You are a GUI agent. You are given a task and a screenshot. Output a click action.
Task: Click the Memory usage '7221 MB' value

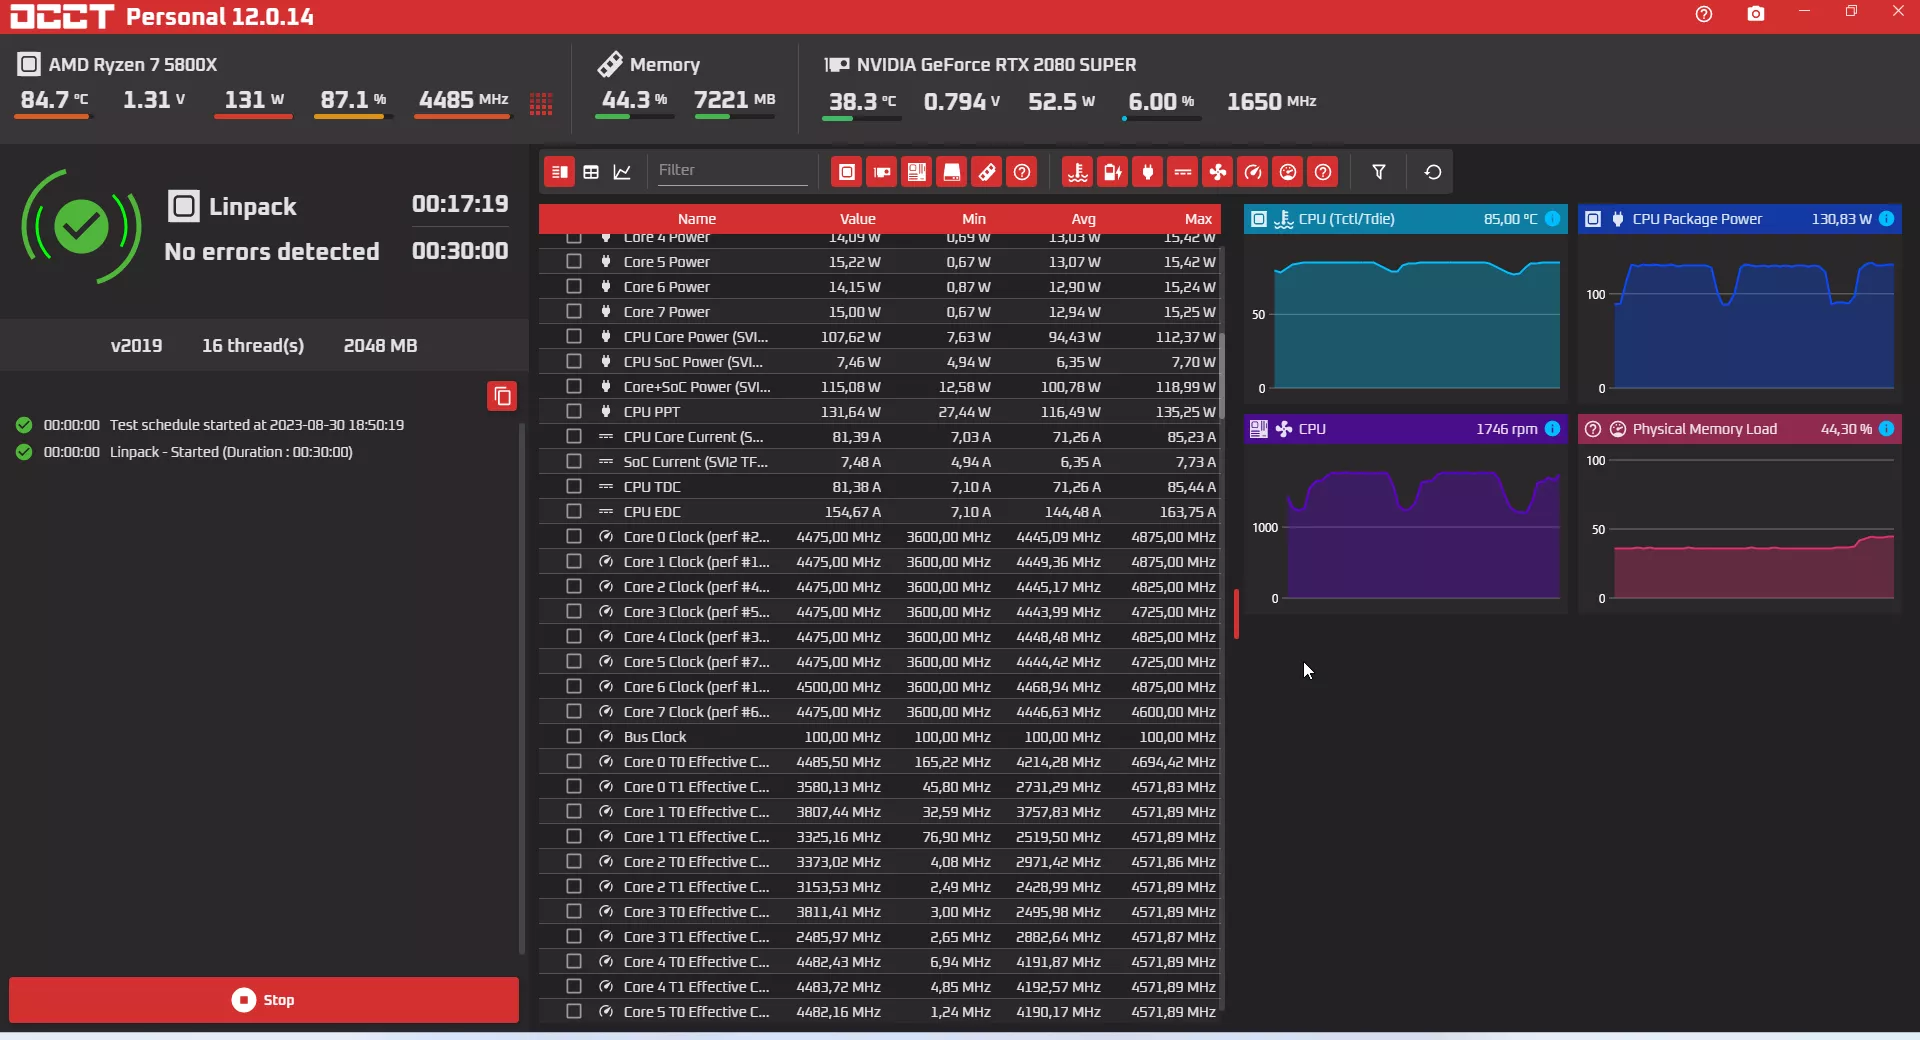[735, 100]
